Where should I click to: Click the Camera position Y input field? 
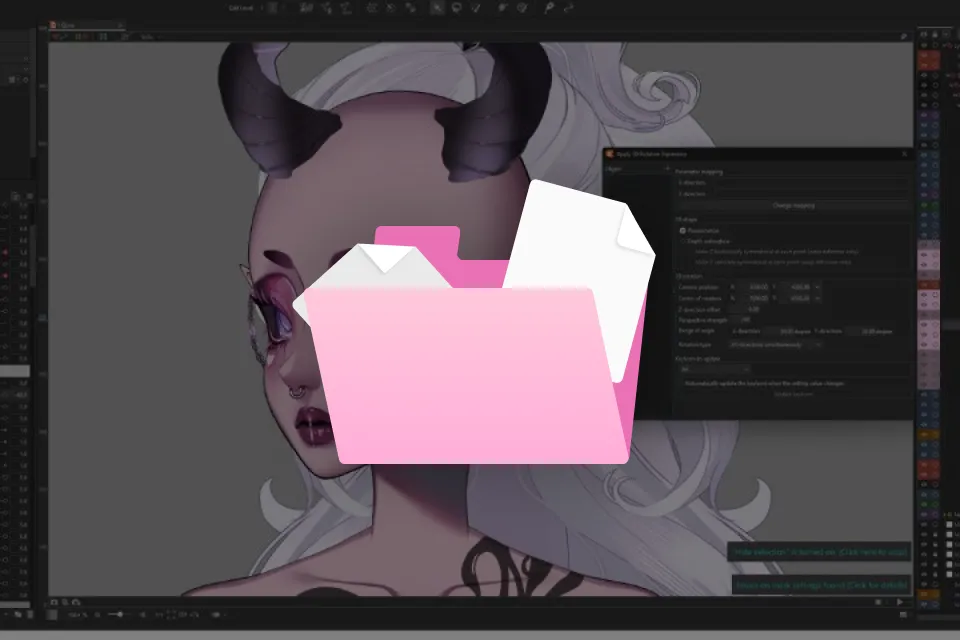796,287
